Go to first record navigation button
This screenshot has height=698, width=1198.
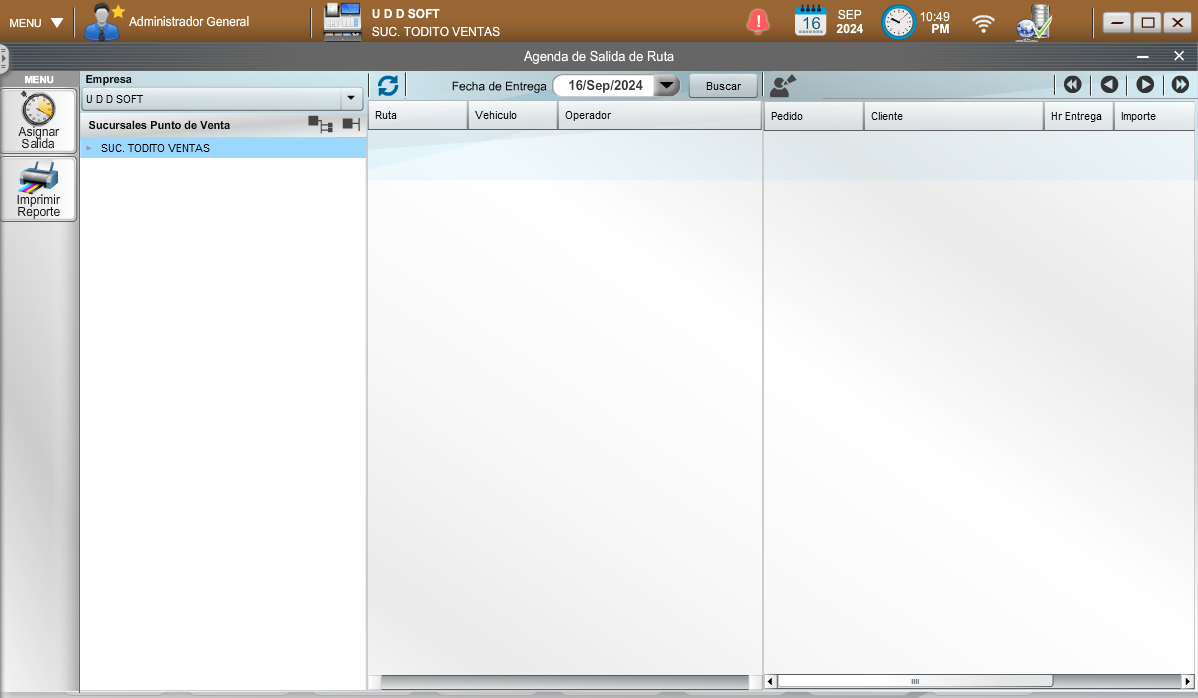point(1072,86)
